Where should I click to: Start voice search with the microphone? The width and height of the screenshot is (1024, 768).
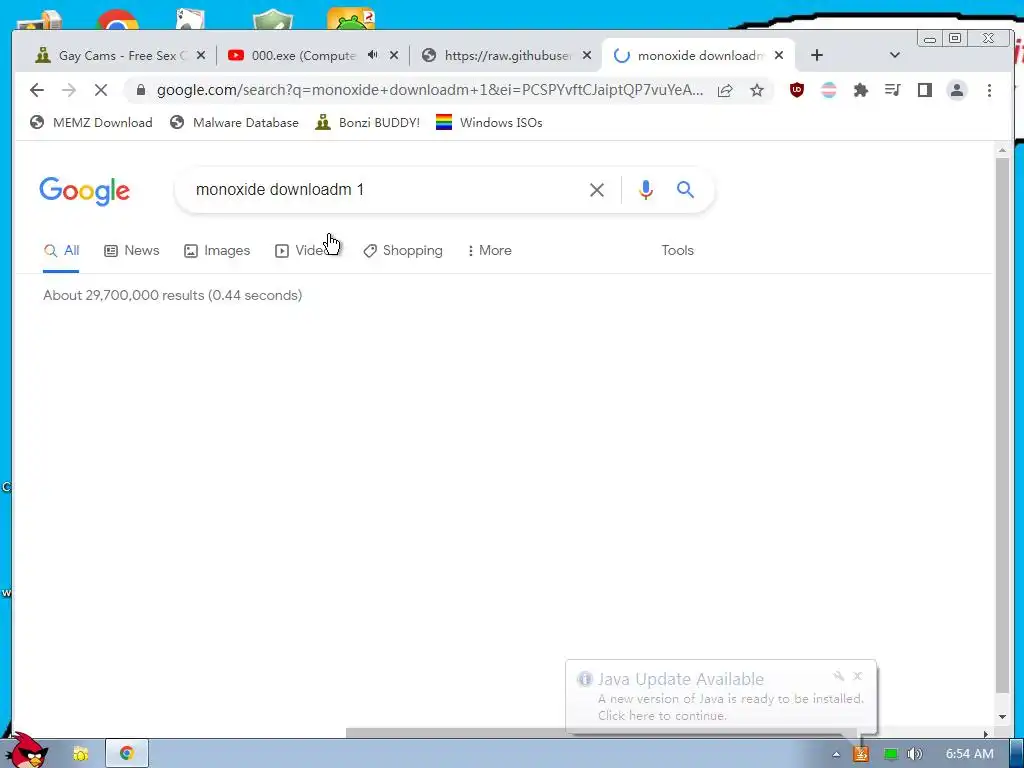pyautogui.click(x=645, y=190)
